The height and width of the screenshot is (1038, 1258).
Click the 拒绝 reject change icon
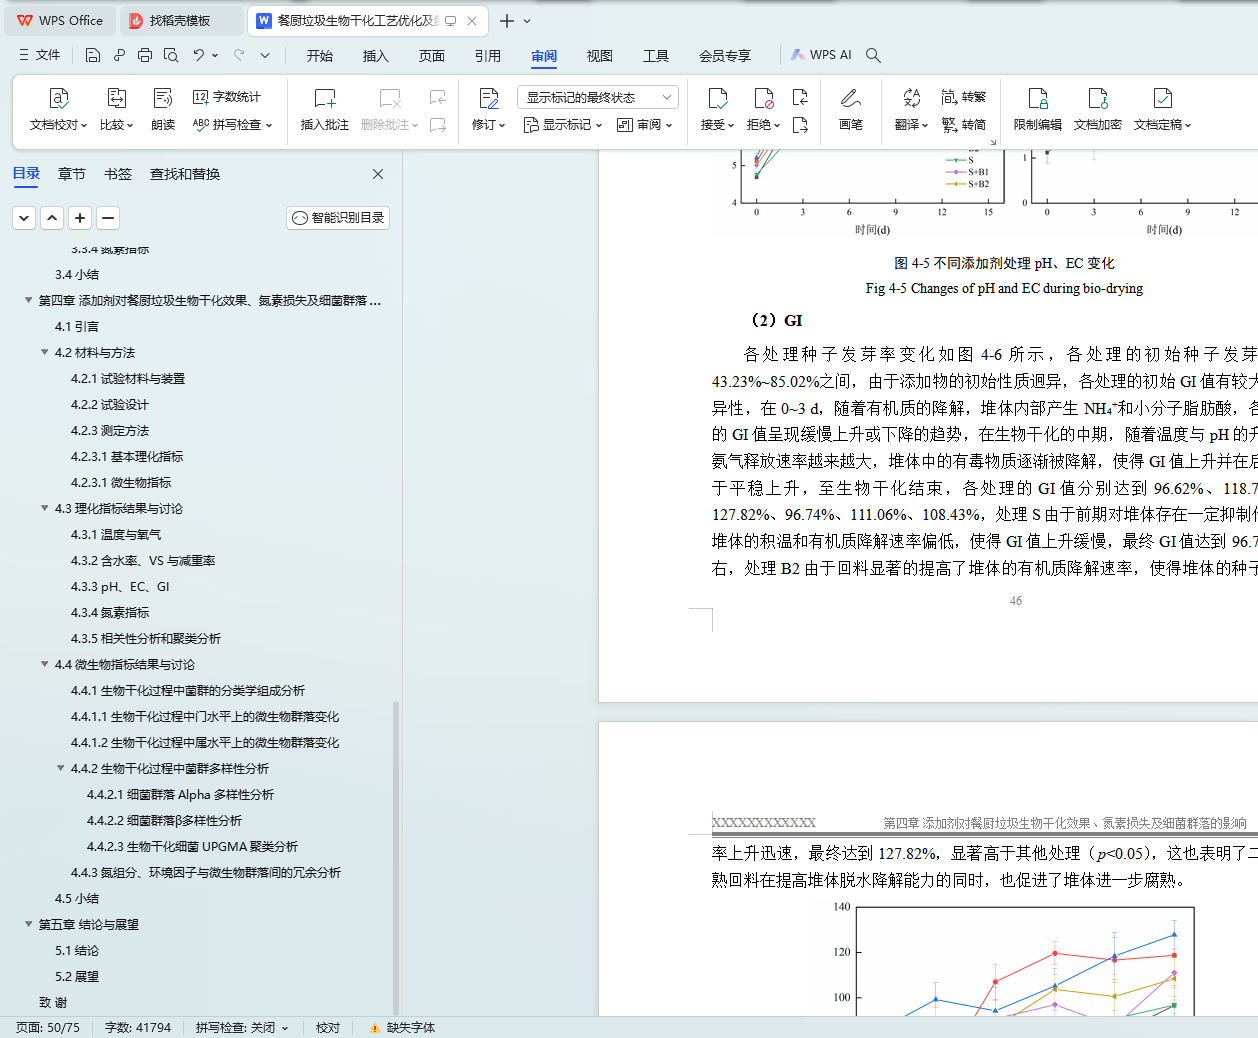coord(764,98)
